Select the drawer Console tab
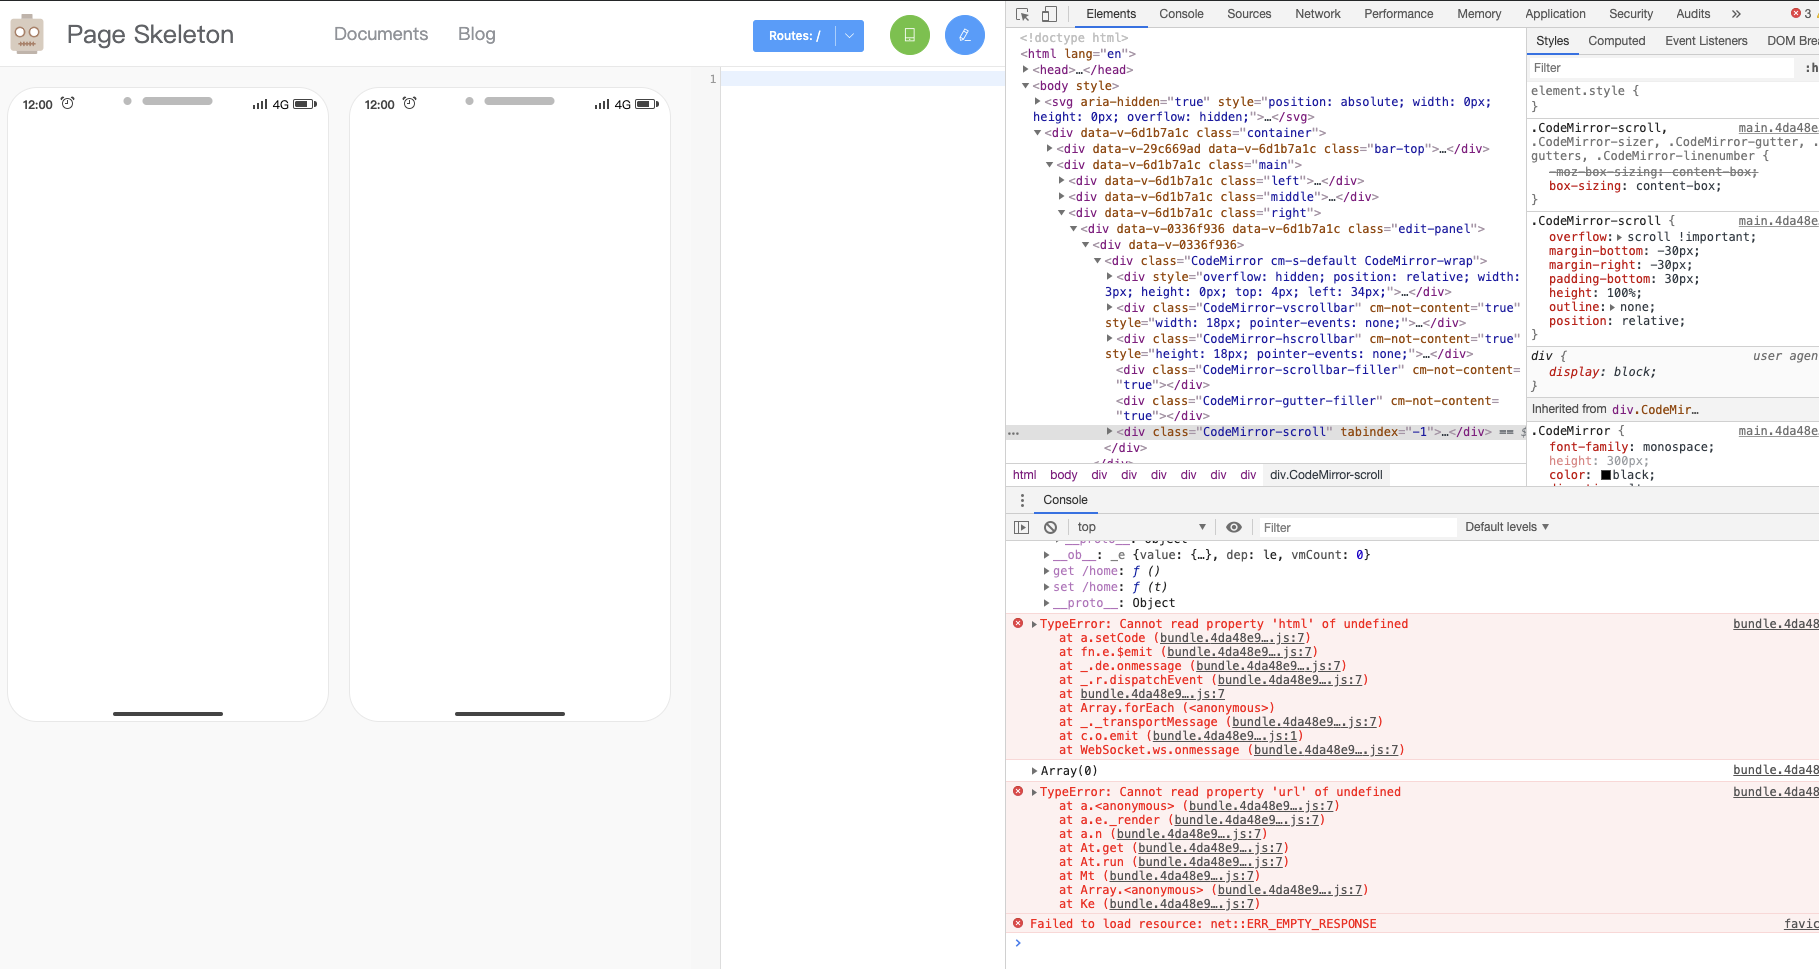The image size is (1819, 969). (1065, 500)
